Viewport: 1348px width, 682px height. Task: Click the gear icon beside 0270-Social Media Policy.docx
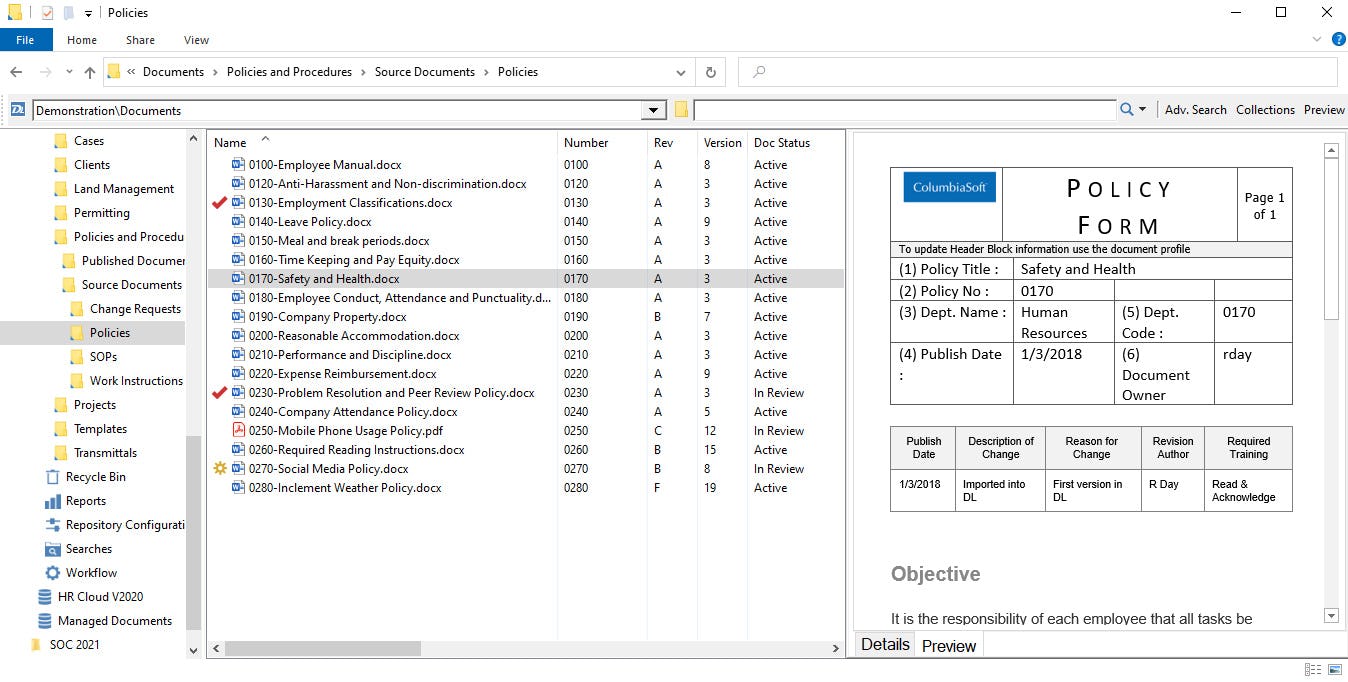pyautogui.click(x=219, y=468)
